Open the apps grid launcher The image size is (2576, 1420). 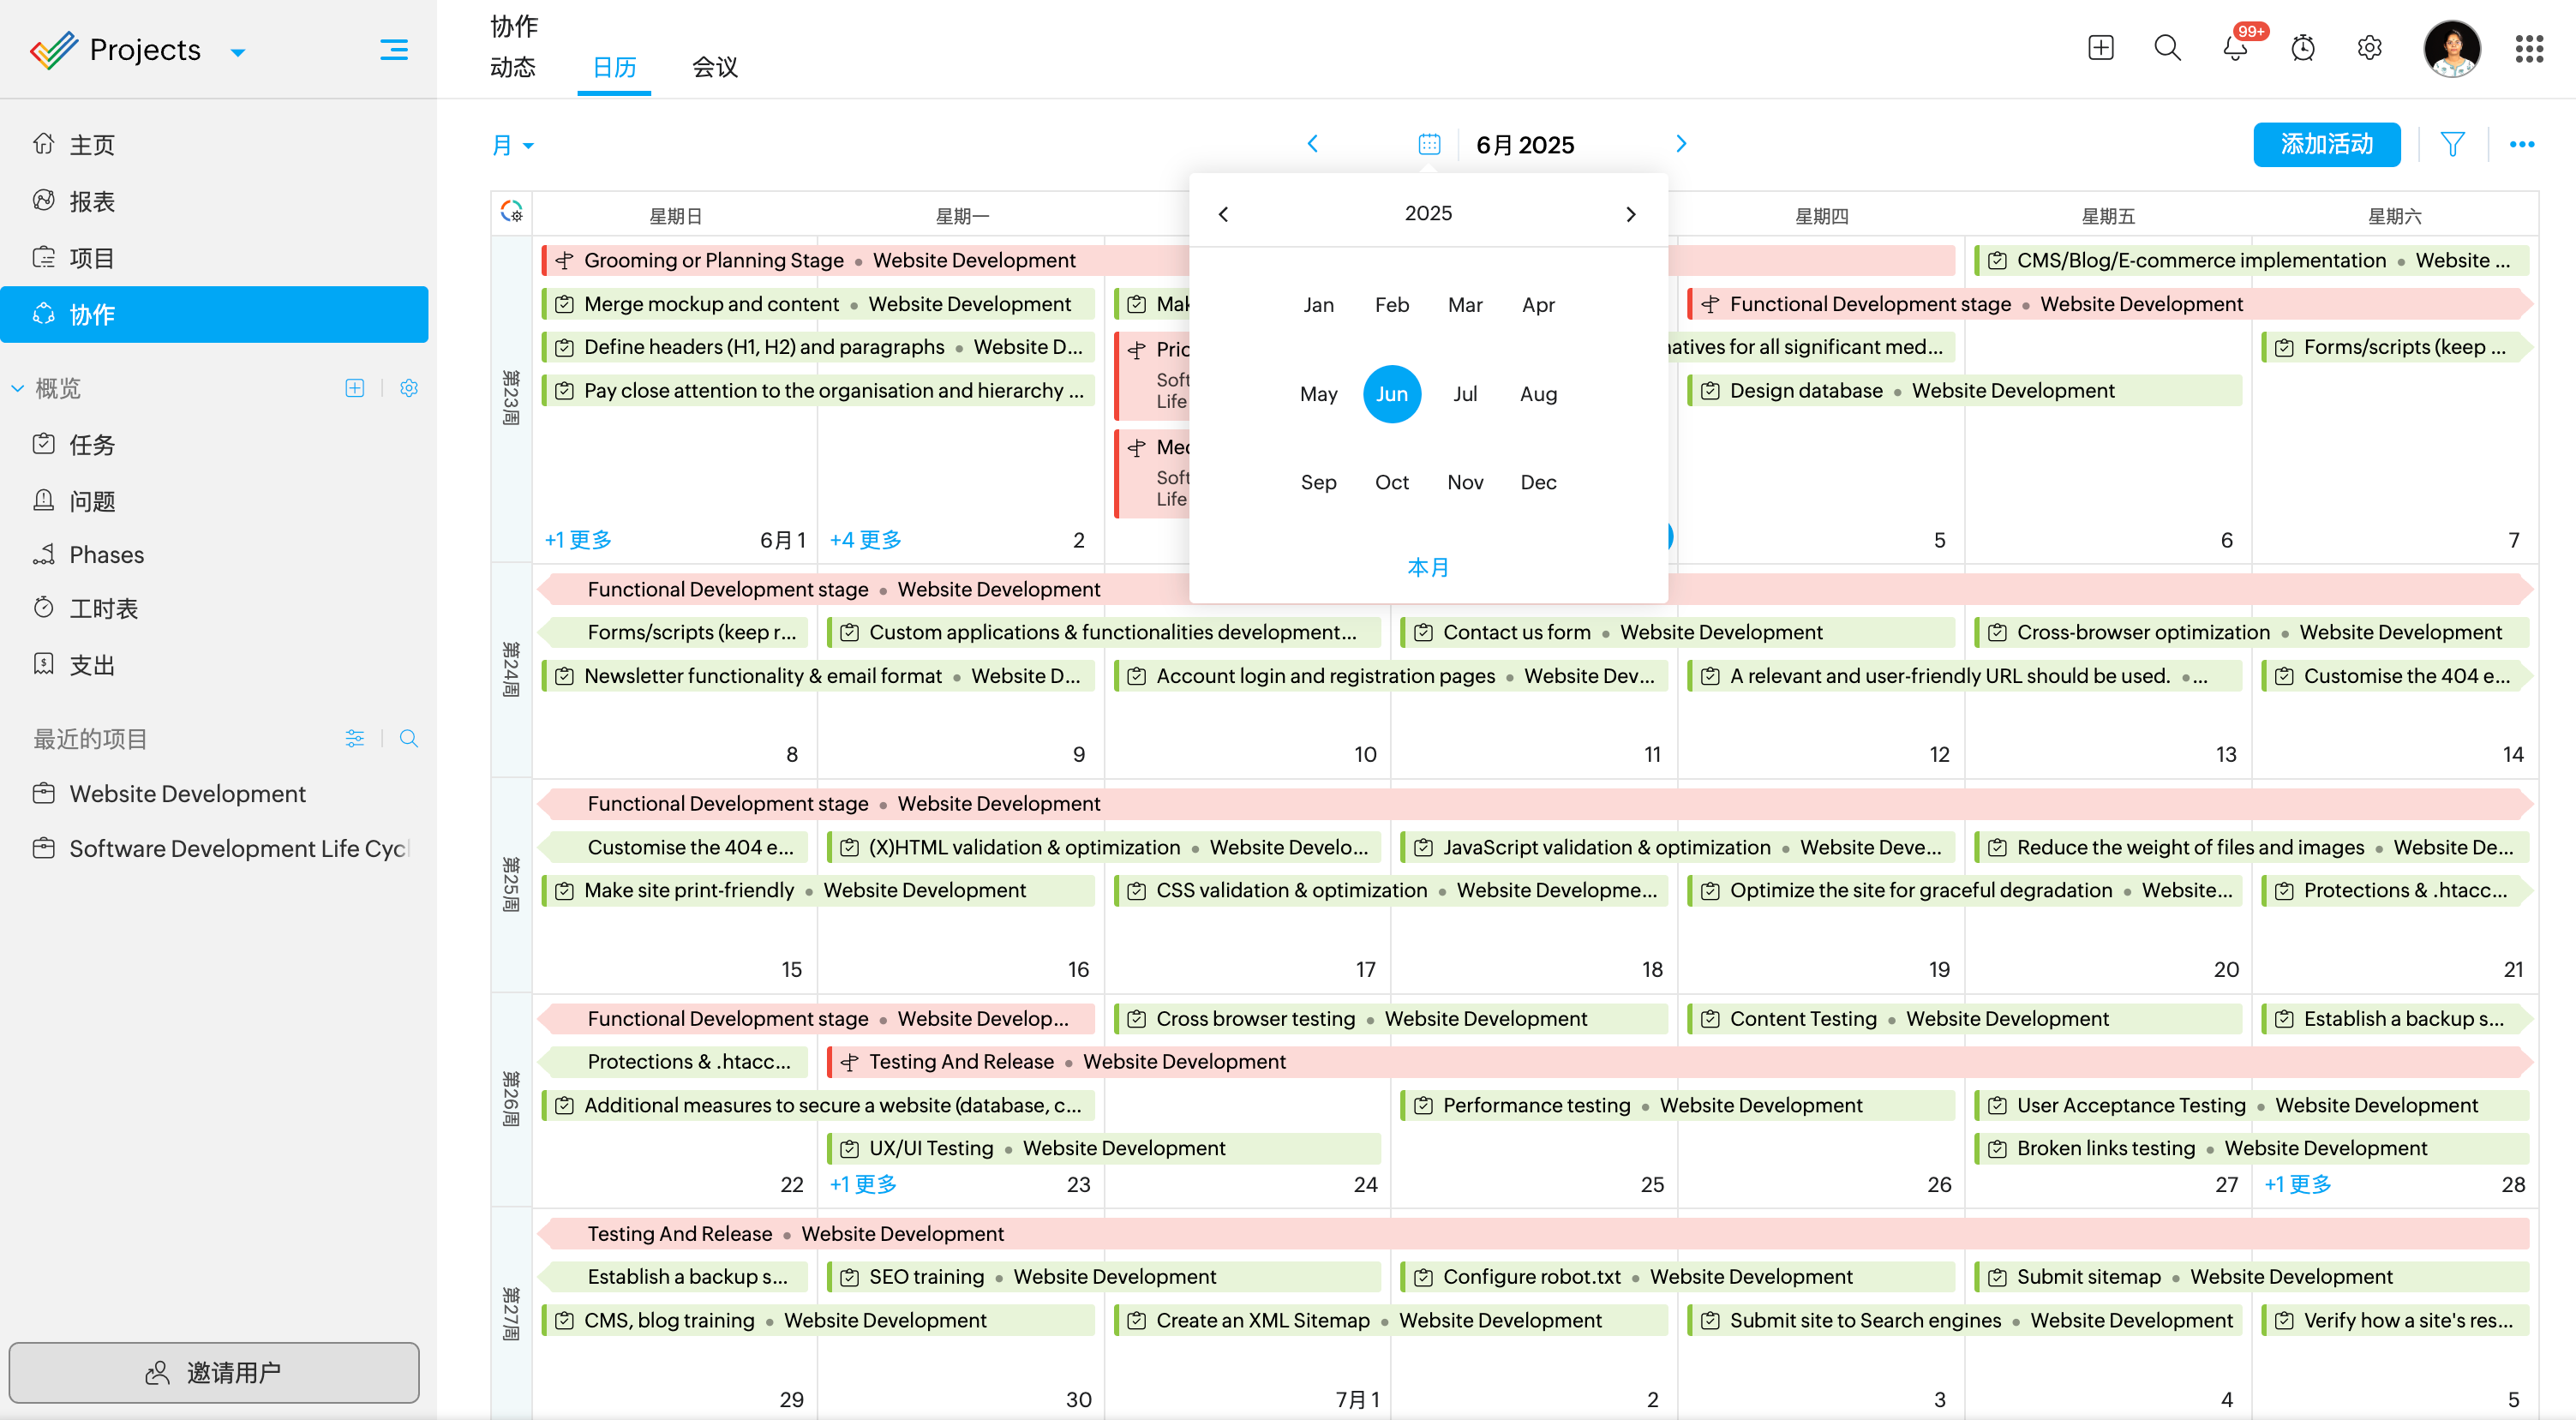click(2528, 48)
